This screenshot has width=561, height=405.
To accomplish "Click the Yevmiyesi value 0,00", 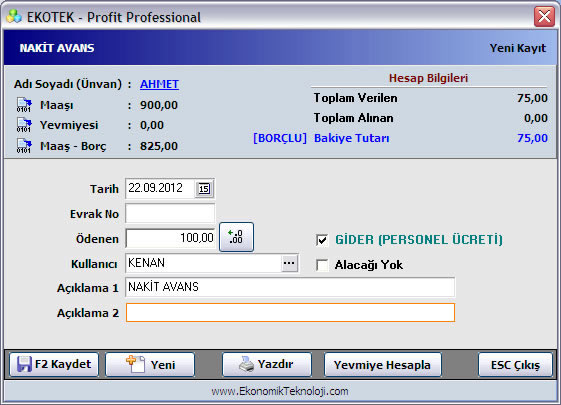I will pyautogui.click(x=152, y=125).
